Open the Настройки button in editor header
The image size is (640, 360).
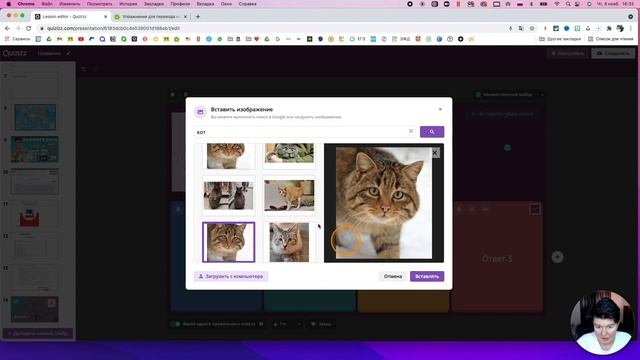point(567,53)
